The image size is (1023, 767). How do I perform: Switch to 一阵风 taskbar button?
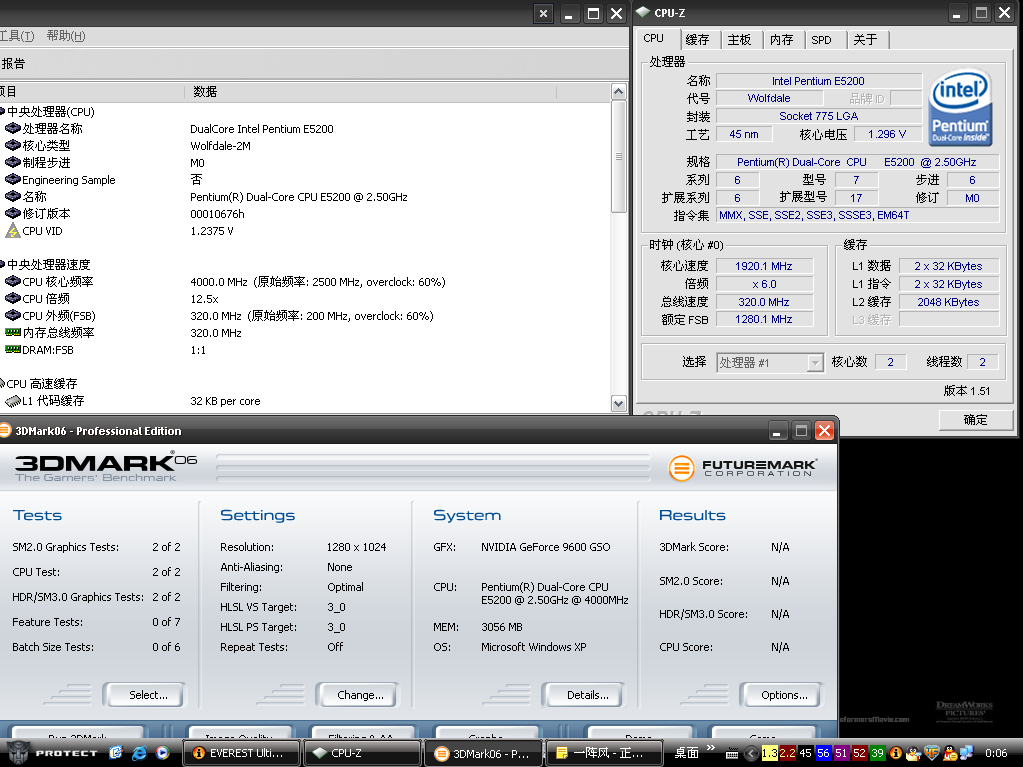coord(604,753)
